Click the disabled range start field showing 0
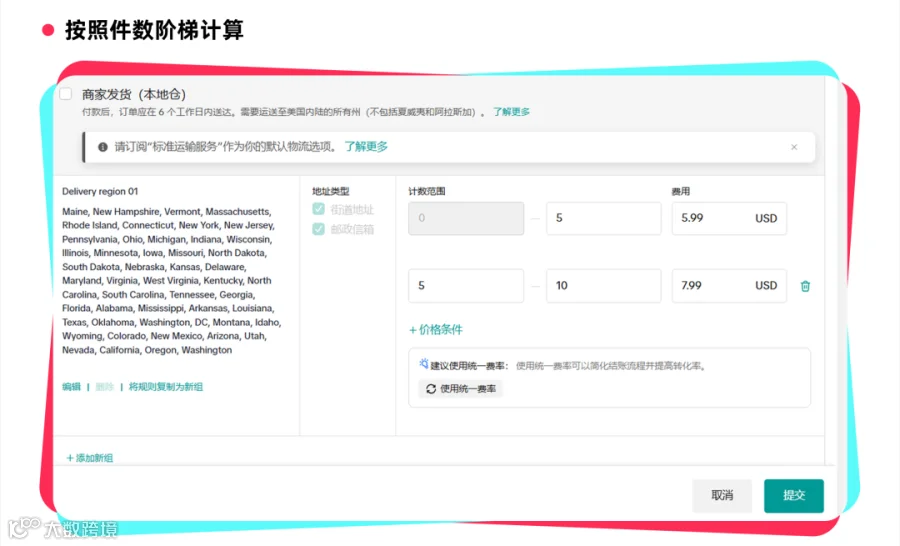This screenshot has width=900, height=546. click(466, 218)
